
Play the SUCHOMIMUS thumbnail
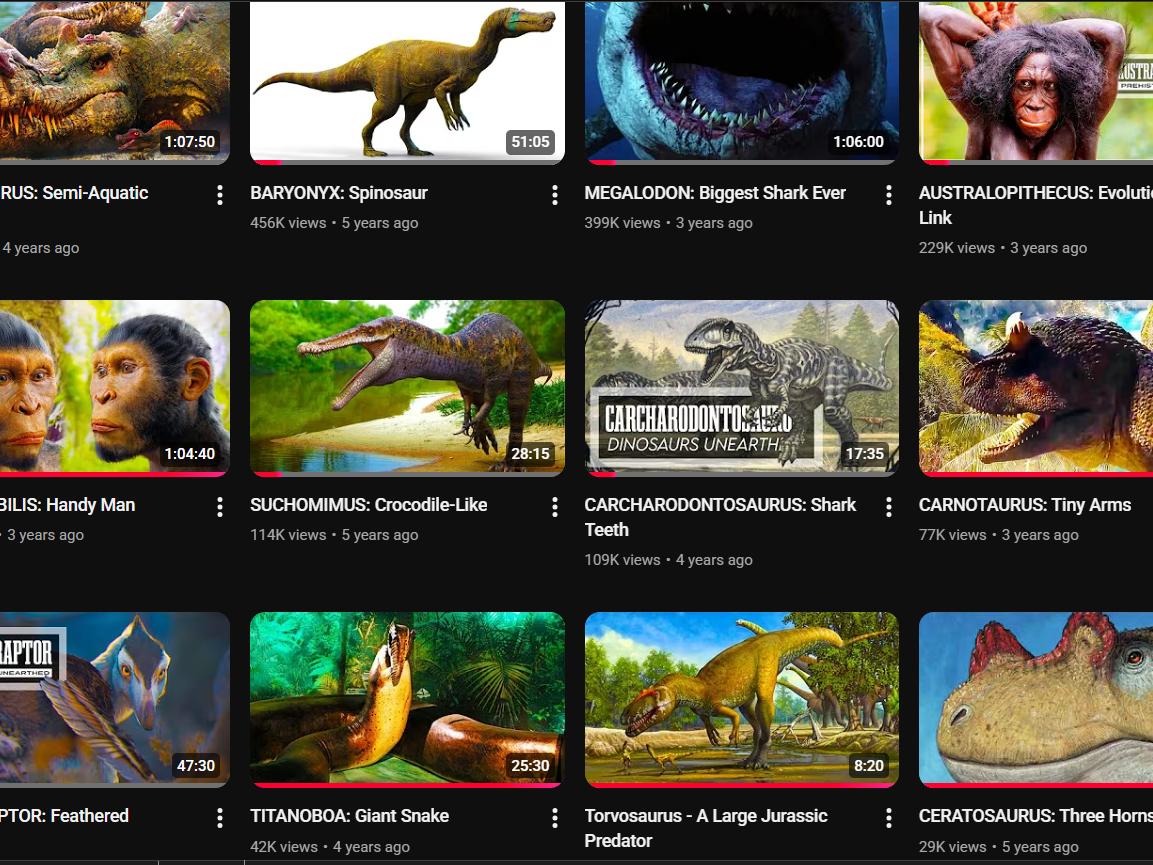click(407, 388)
